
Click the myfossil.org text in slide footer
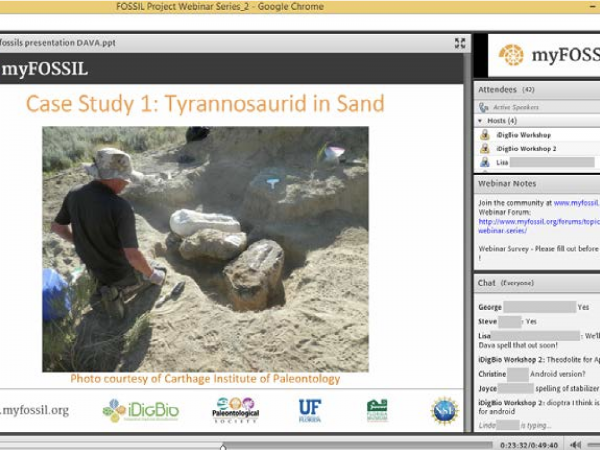[35, 410]
